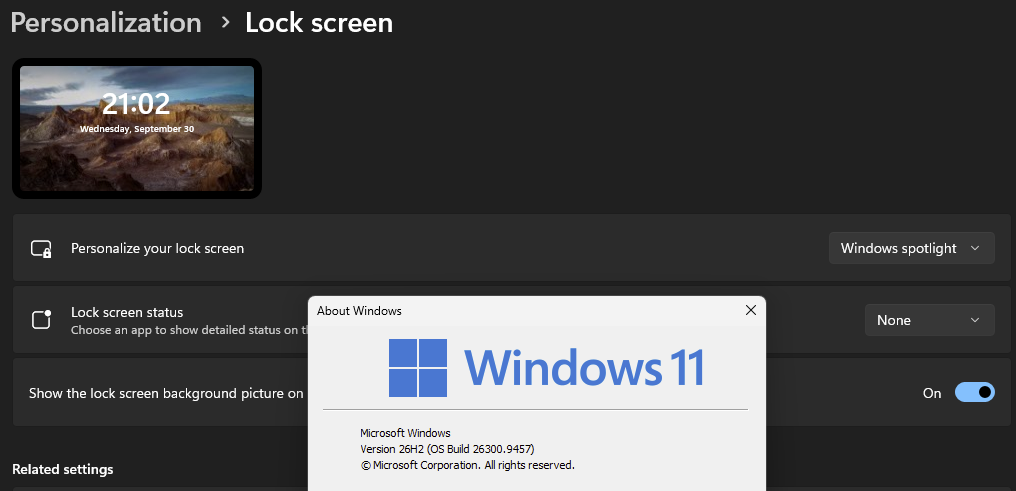
Task: Click the Windows 11 logo in About dialog
Action: pos(546,367)
